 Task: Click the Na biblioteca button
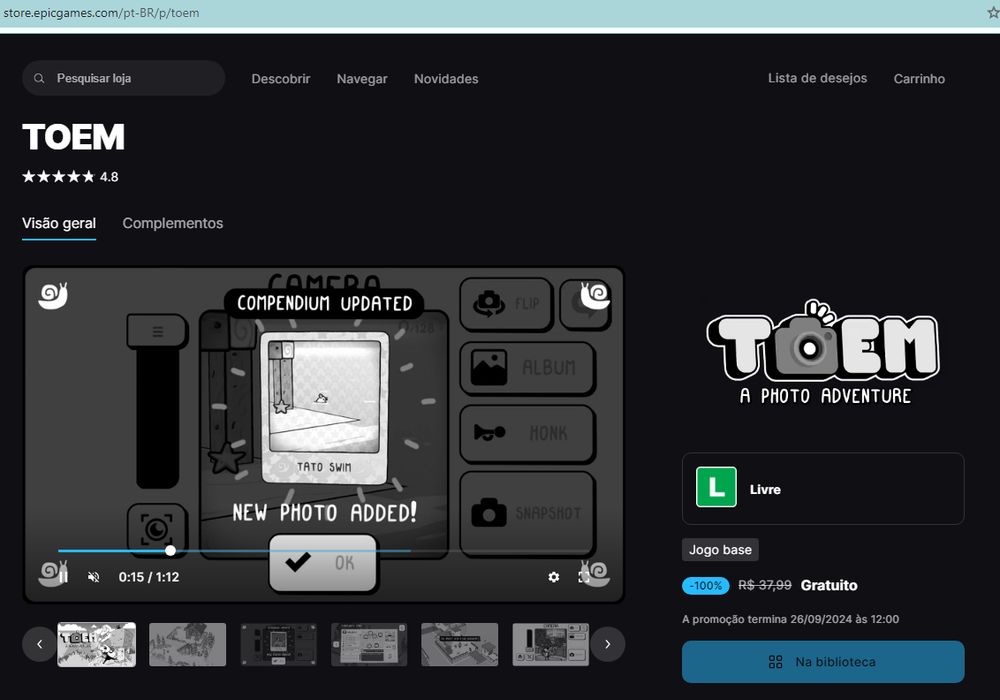tap(823, 662)
